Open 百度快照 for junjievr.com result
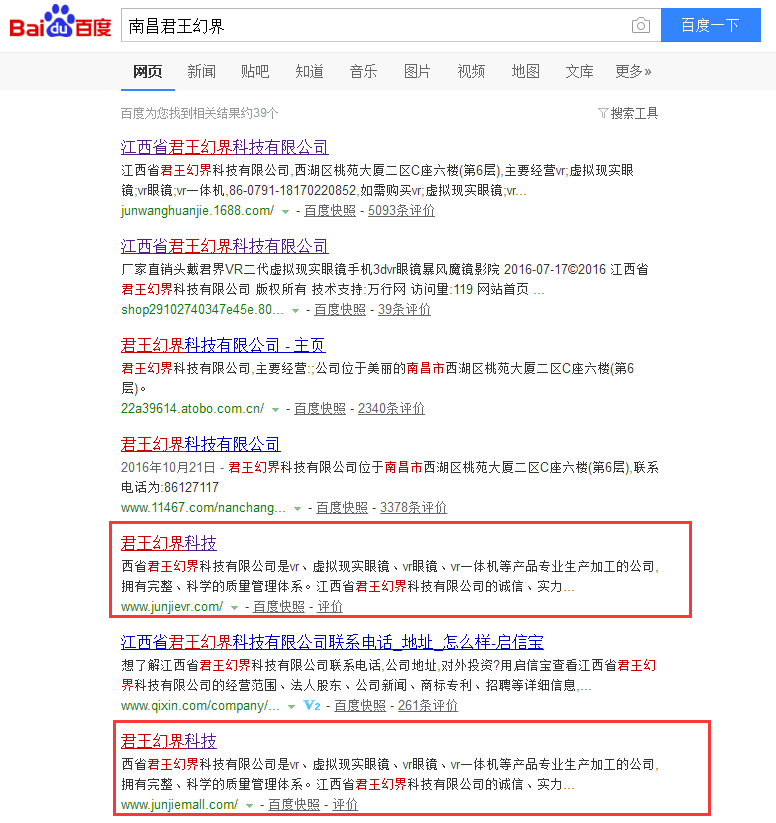 [279, 607]
